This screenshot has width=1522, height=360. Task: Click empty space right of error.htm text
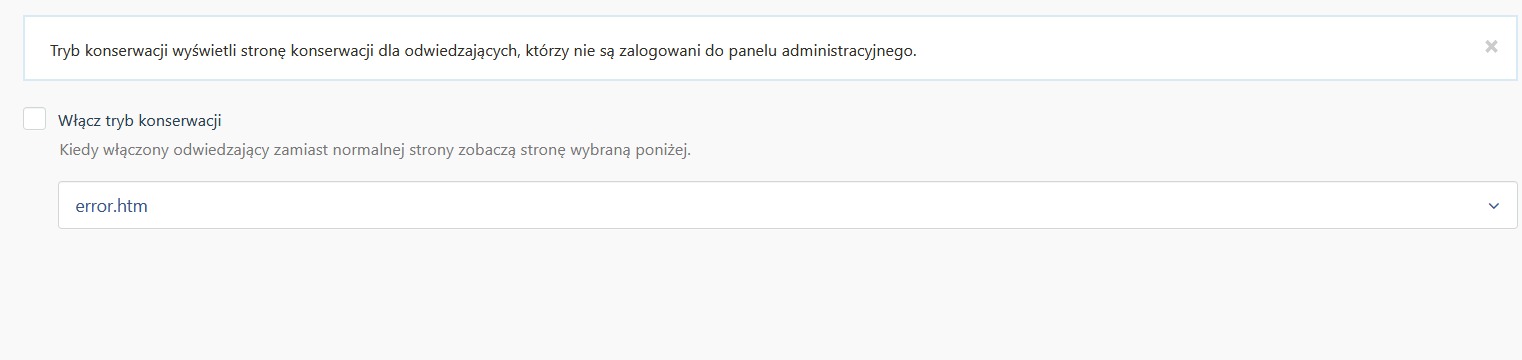point(800,205)
